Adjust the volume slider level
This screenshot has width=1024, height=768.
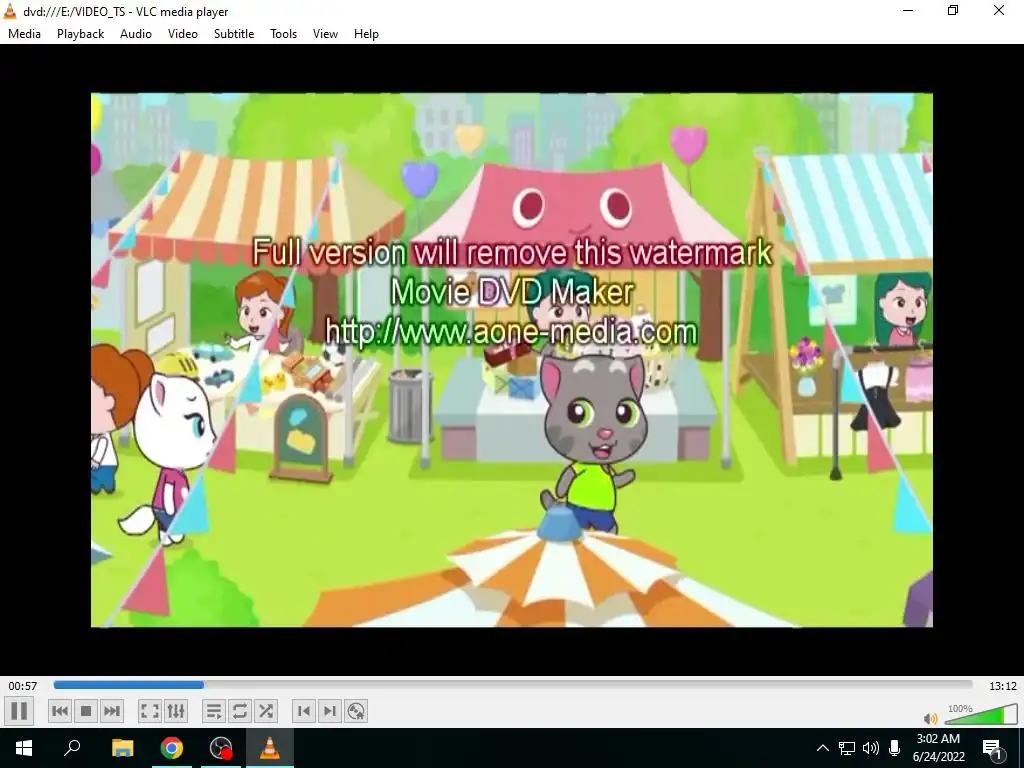pos(980,714)
